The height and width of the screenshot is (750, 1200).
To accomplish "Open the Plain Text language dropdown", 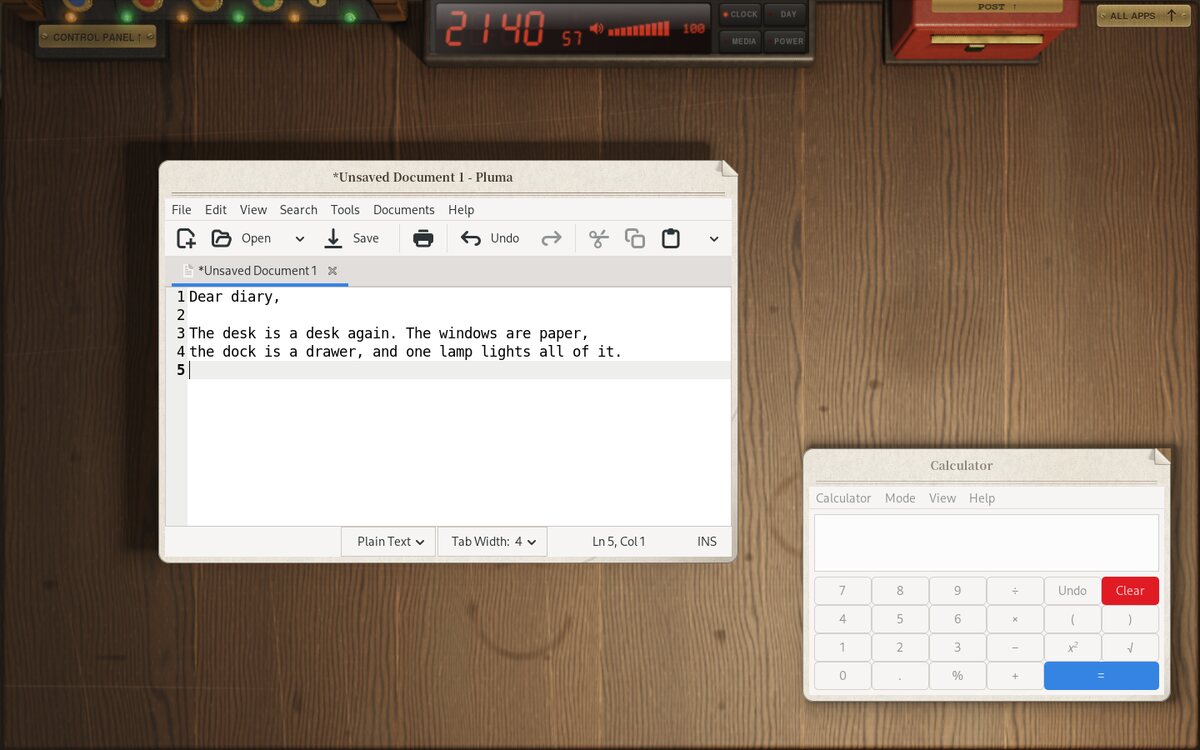I will pos(389,541).
